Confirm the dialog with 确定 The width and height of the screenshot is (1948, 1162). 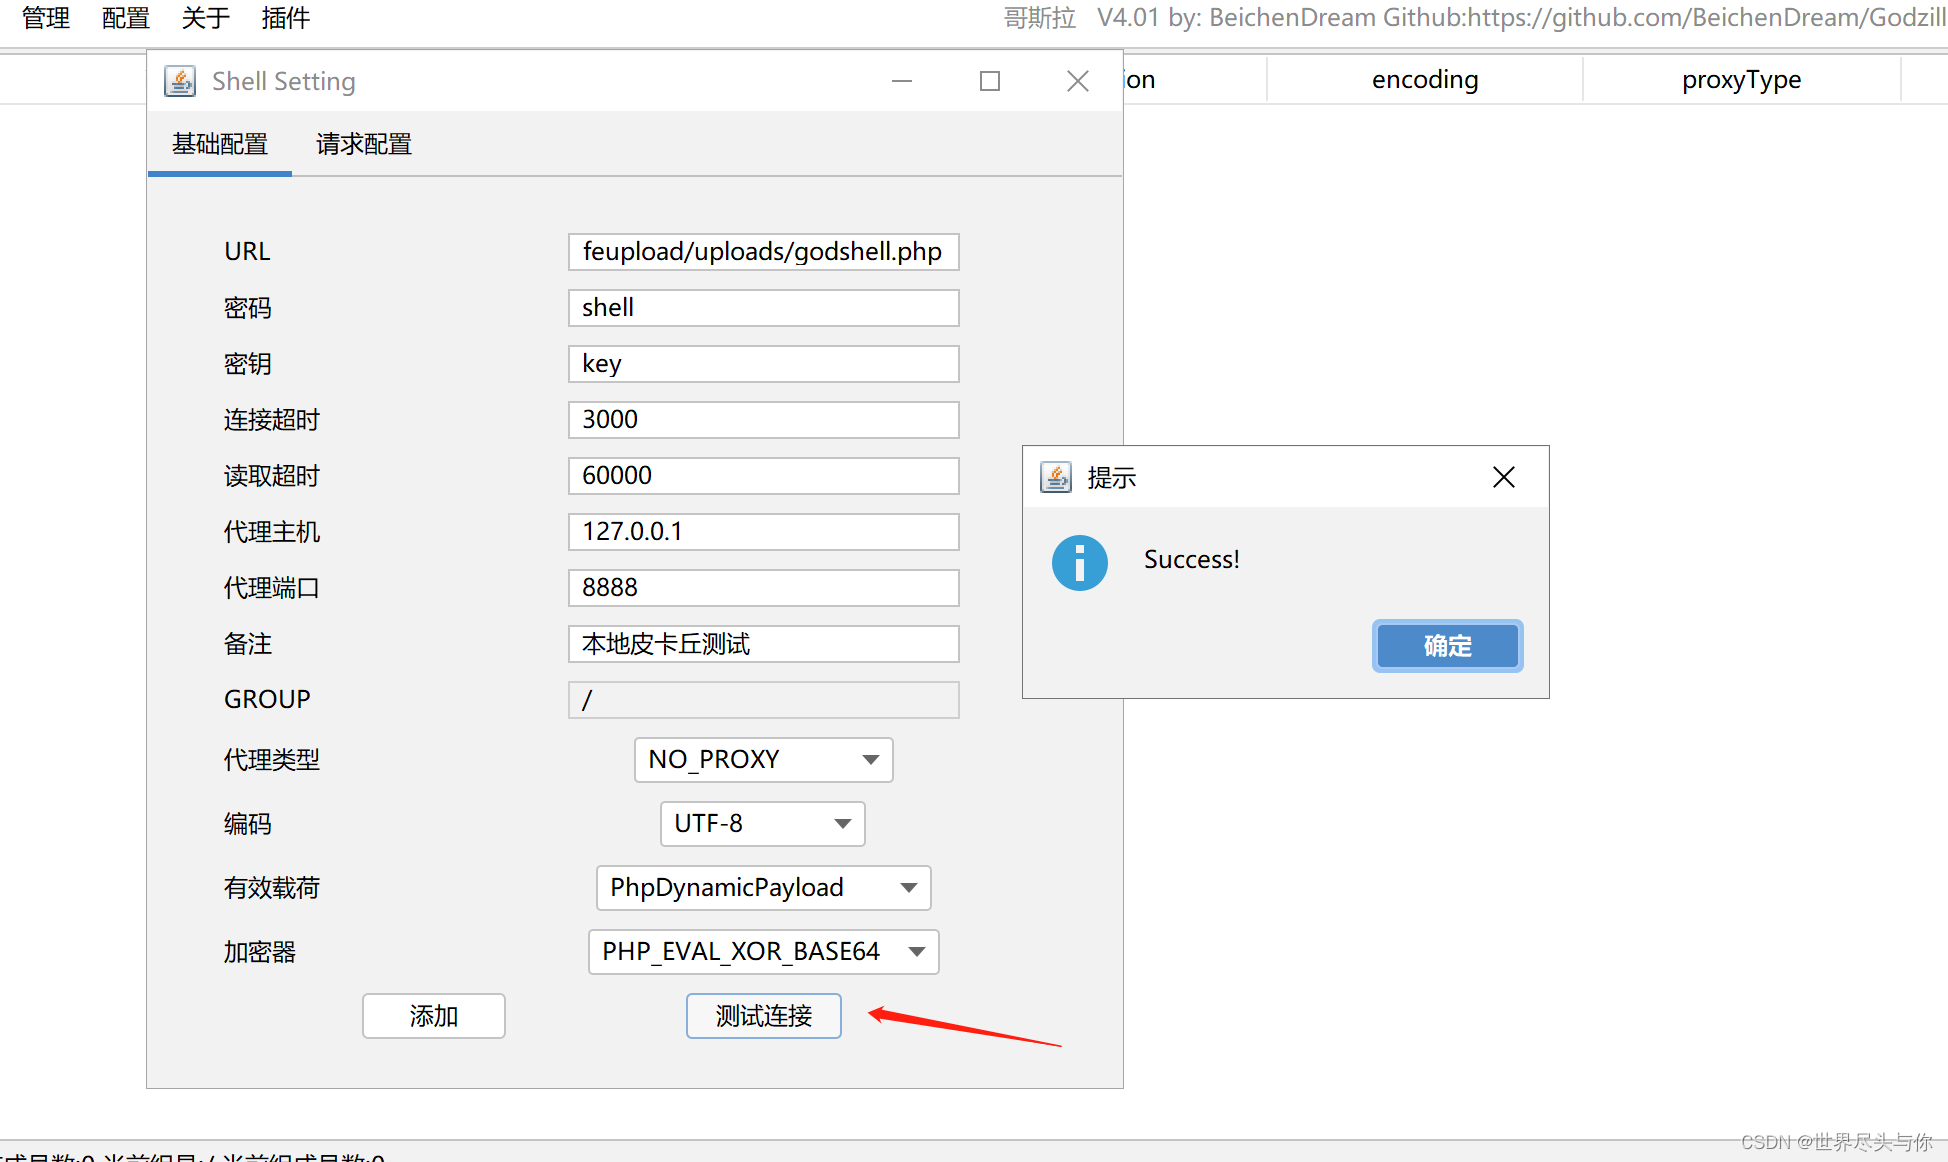click(x=1448, y=646)
